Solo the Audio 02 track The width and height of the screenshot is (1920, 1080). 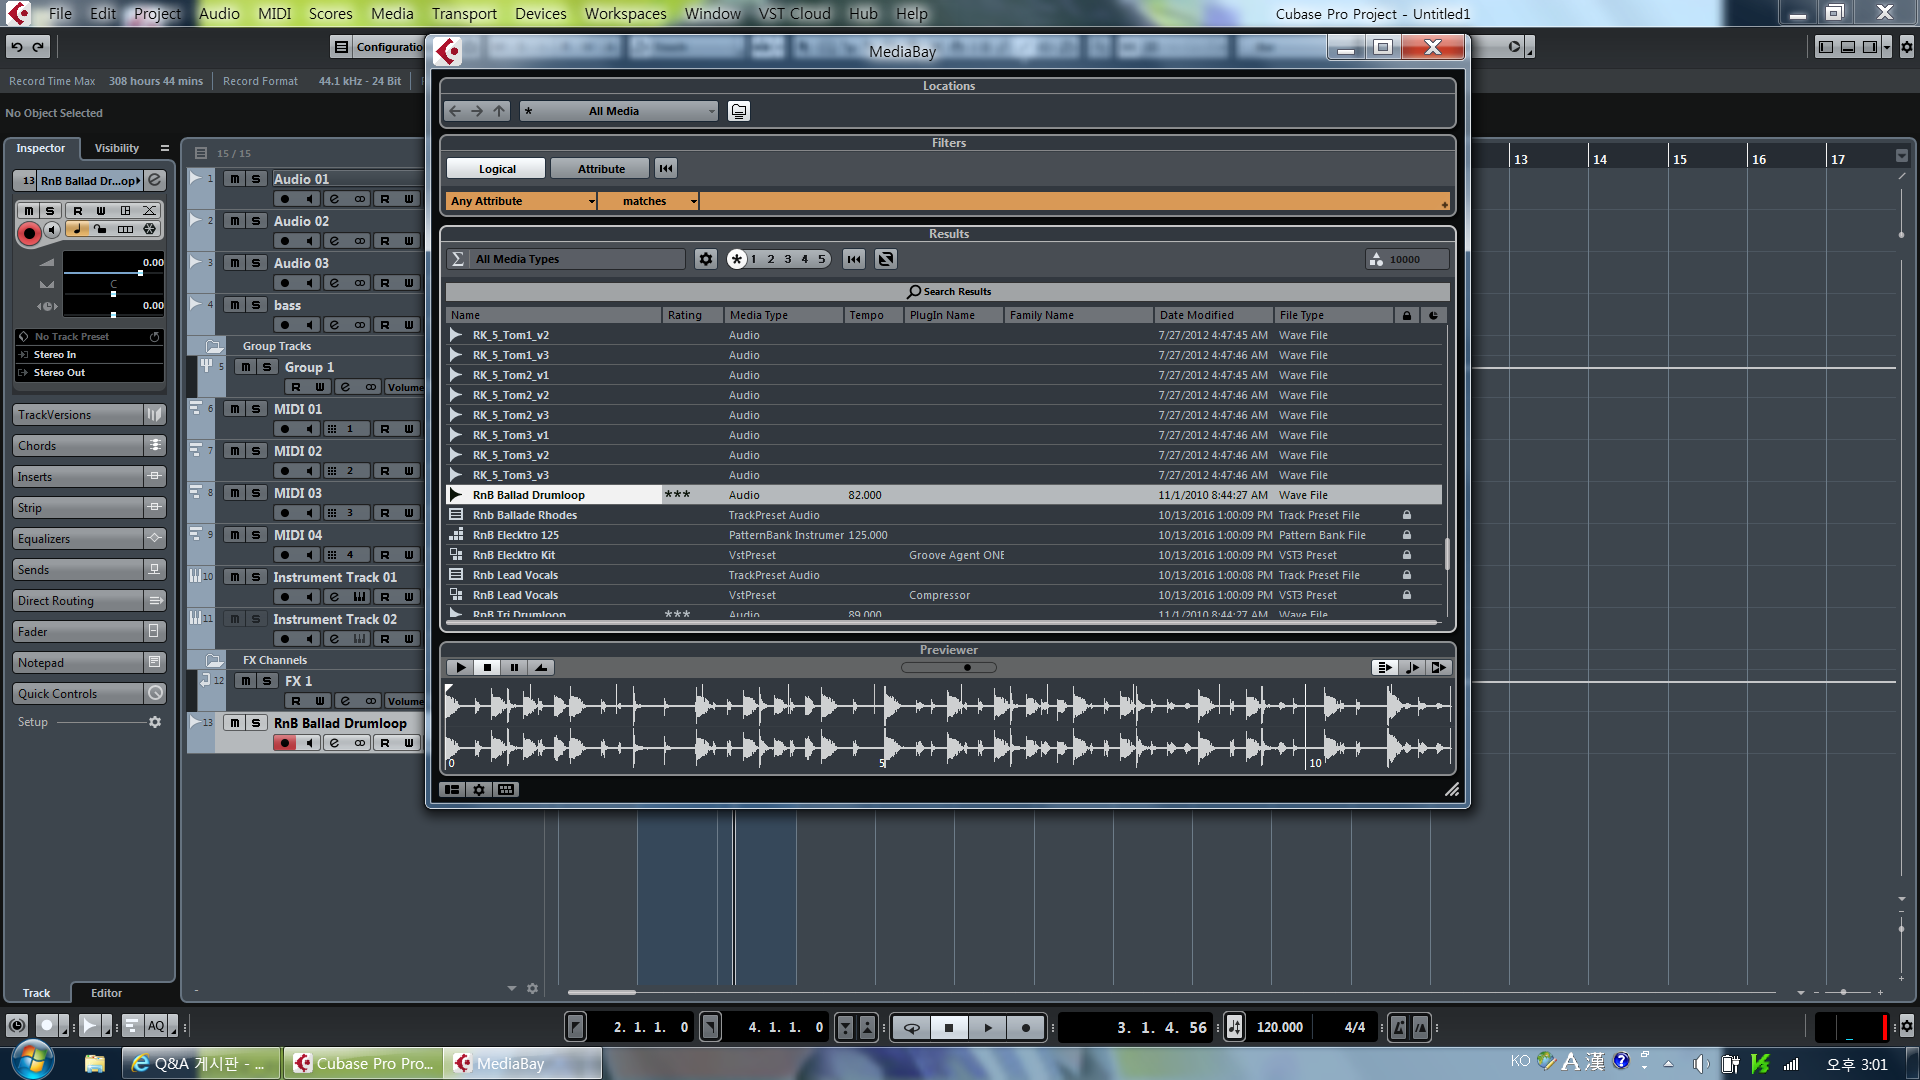point(256,221)
